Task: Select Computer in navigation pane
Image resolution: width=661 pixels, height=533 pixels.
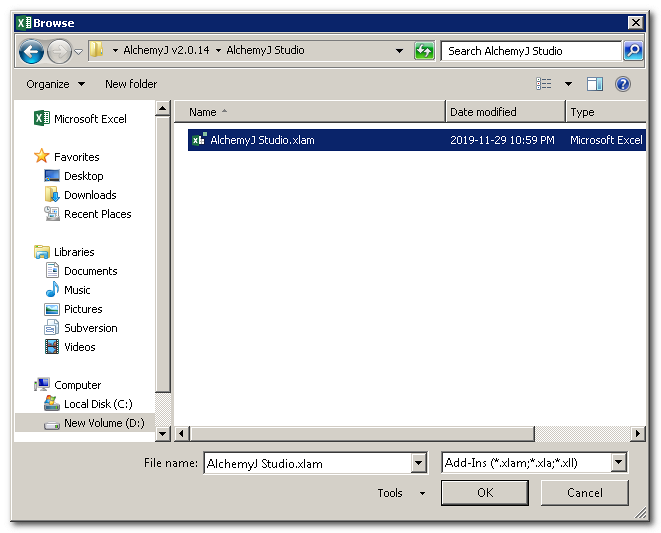Action: (x=78, y=385)
